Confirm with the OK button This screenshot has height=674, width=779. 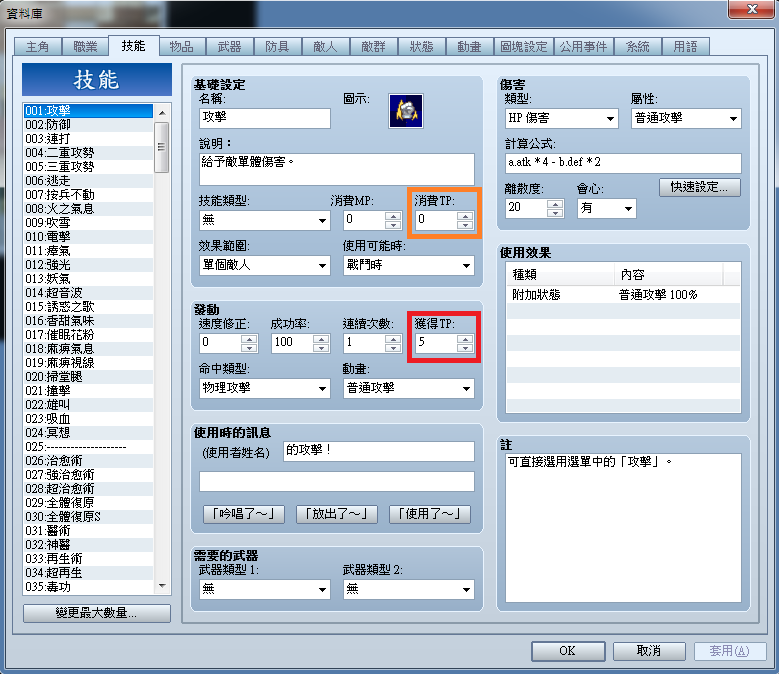click(568, 651)
